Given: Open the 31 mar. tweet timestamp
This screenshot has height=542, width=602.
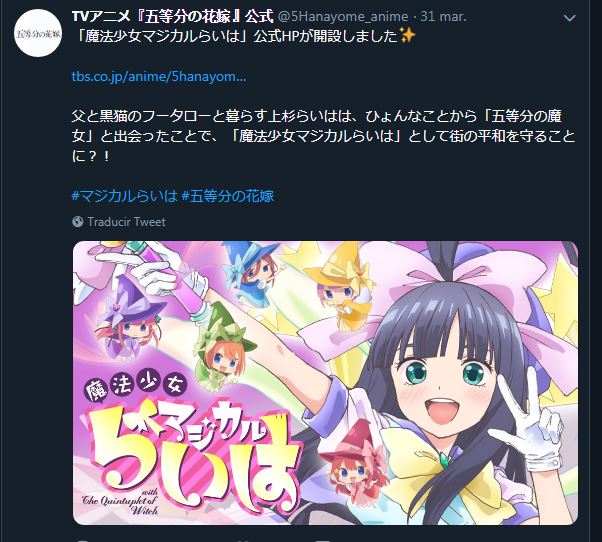Looking at the screenshot, I should (x=443, y=17).
